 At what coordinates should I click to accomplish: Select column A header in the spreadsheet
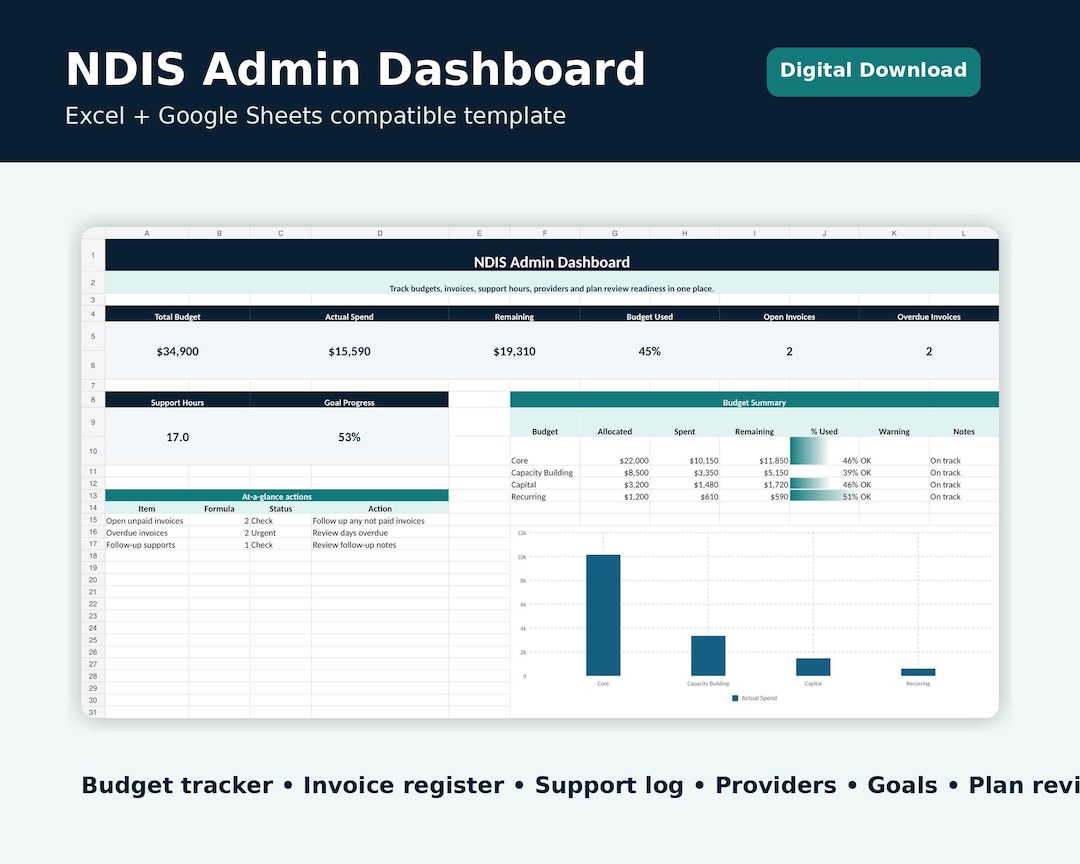pos(147,233)
